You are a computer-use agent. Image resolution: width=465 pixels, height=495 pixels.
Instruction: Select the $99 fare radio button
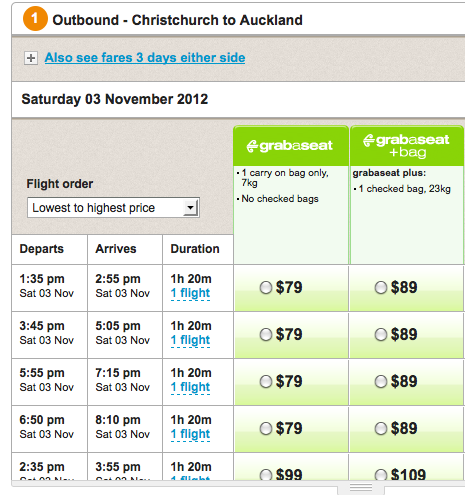click(x=266, y=475)
